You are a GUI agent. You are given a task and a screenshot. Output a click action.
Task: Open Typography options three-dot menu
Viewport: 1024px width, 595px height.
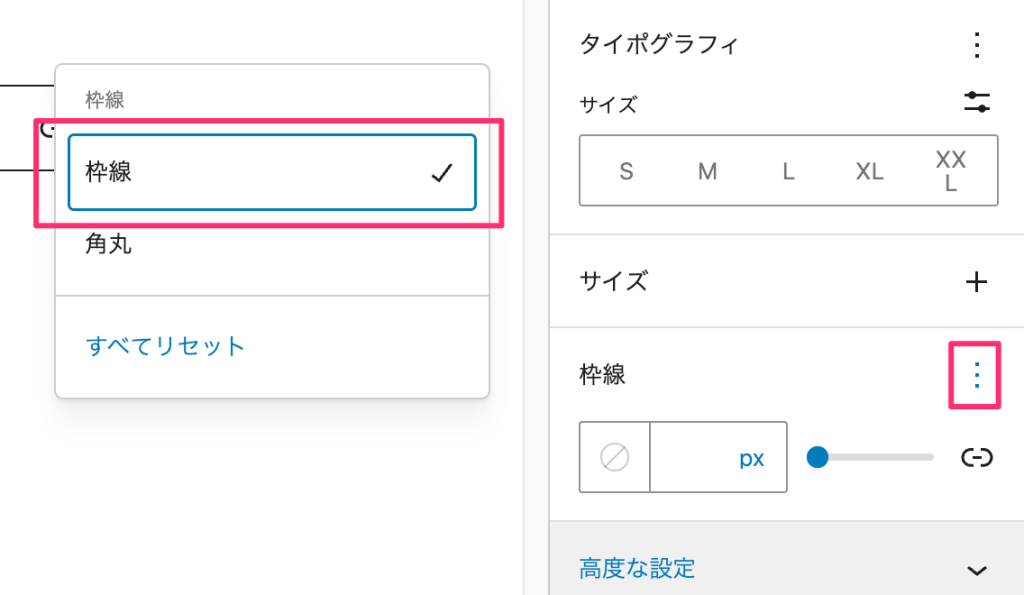(976, 45)
